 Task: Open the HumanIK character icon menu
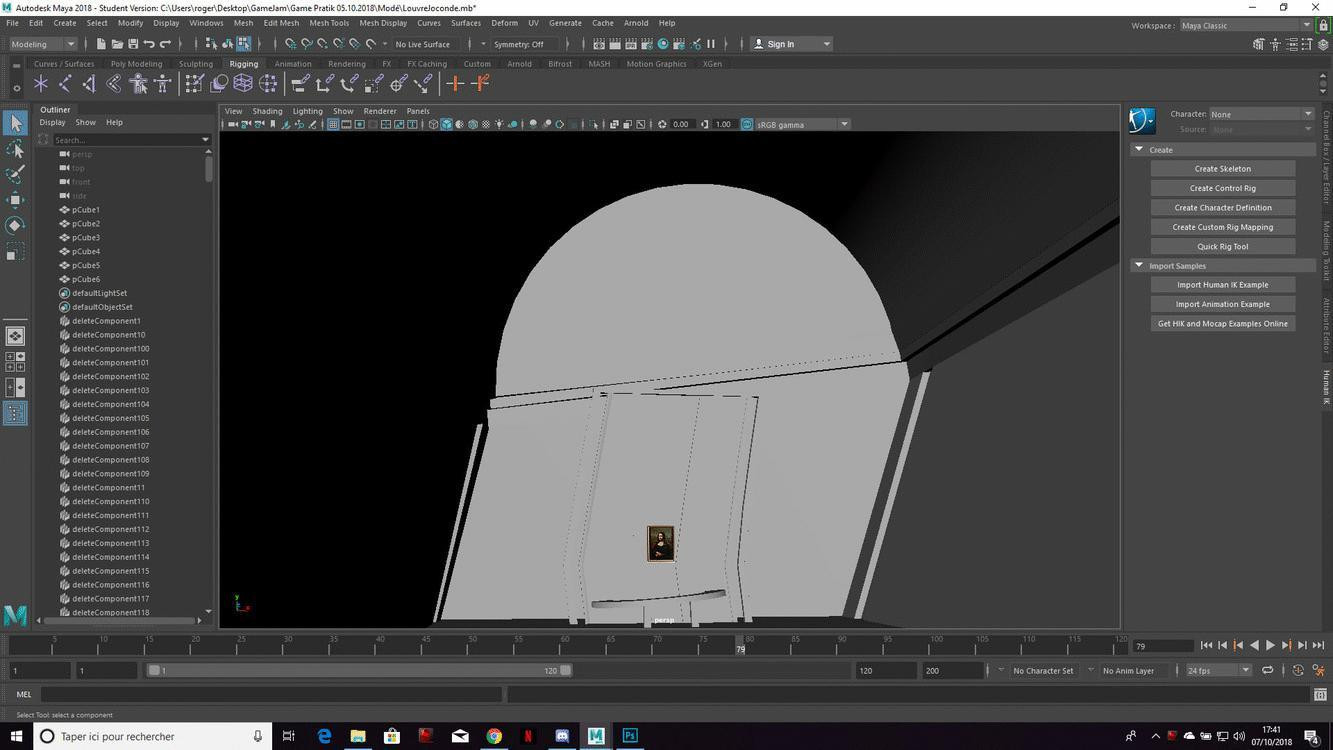pos(1142,121)
